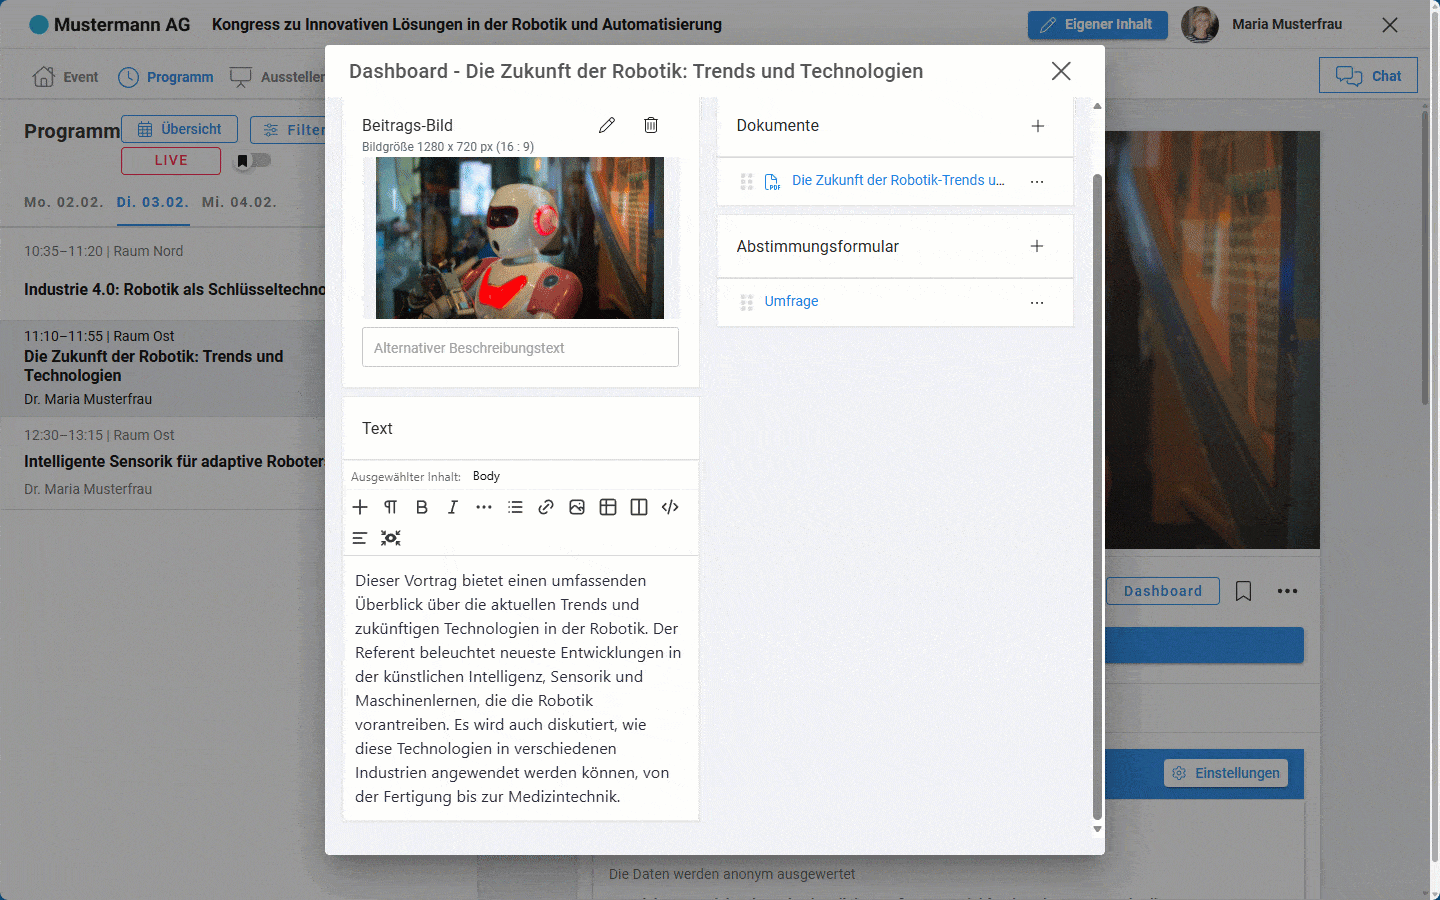Viewport: 1440px width, 900px height.
Task: Click the Eigener Inhalt button
Action: [x=1097, y=25]
